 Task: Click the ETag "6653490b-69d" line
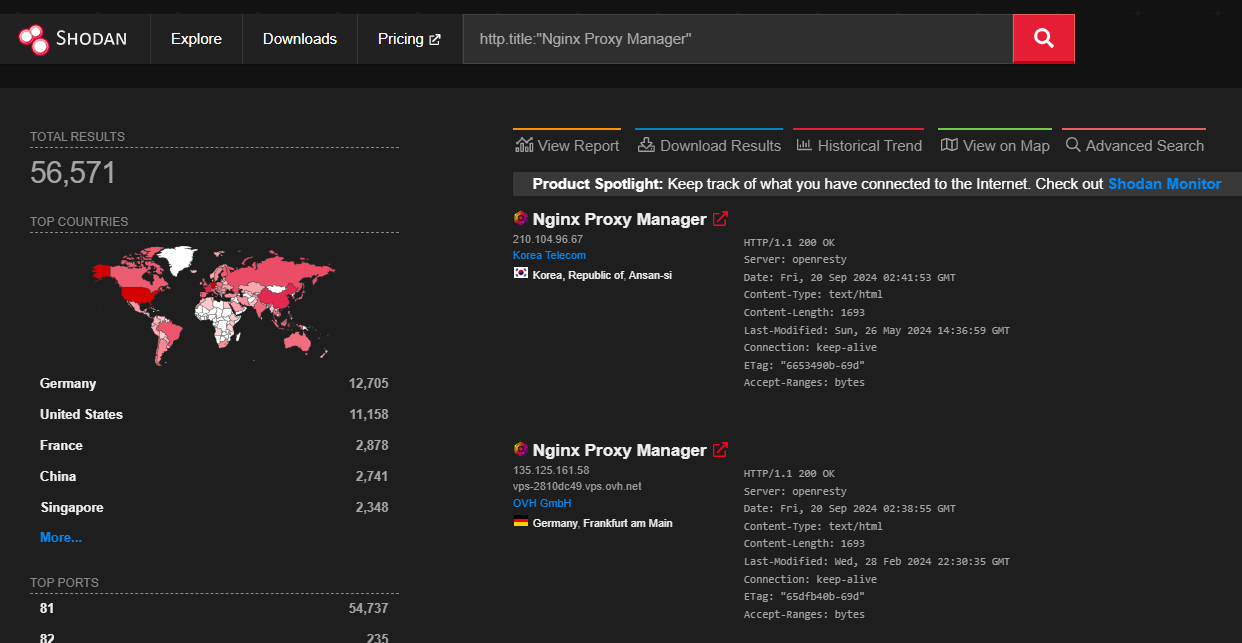[x=804, y=365]
